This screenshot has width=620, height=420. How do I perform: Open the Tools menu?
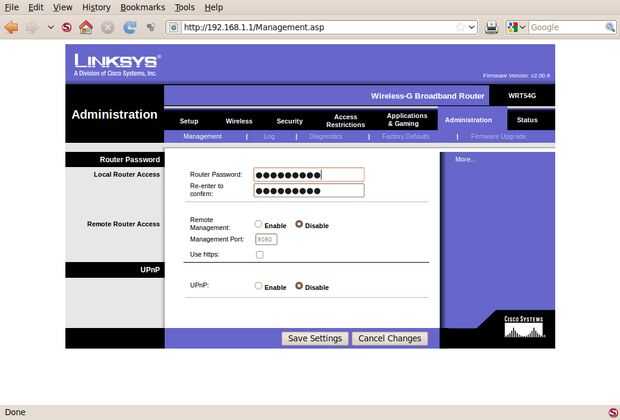pos(185,7)
